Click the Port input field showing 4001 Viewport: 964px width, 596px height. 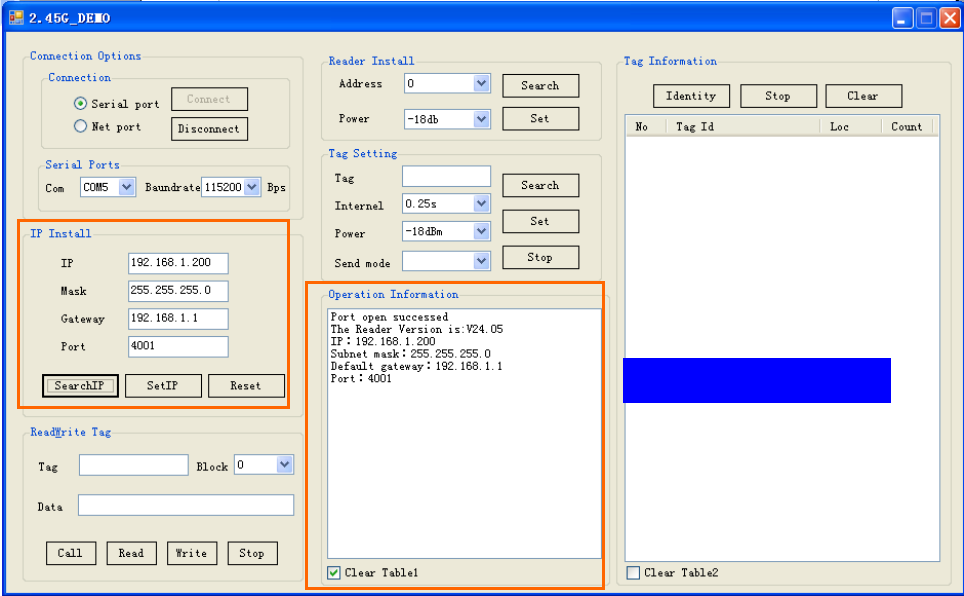[x=178, y=346]
